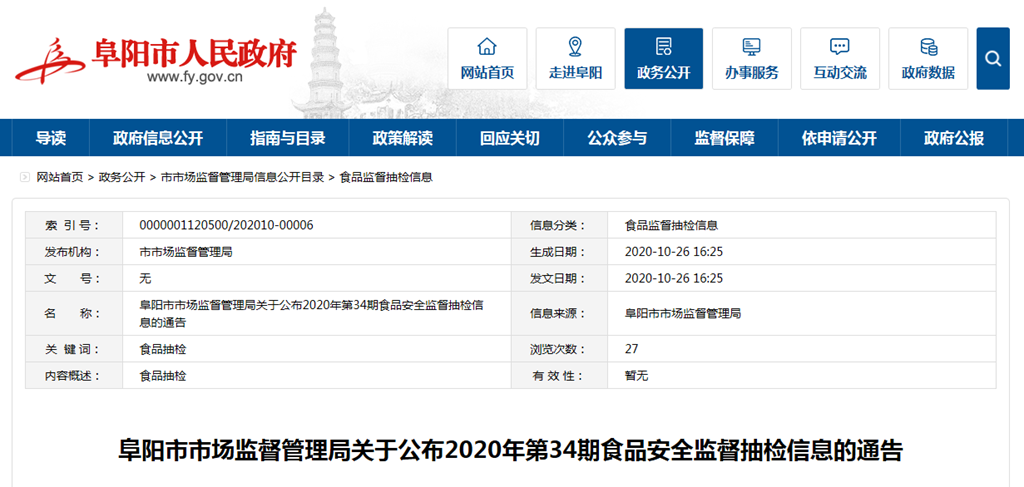Click the 食品抽检 value in 内容概述 row
1024x487 pixels.
[x=163, y=376]
